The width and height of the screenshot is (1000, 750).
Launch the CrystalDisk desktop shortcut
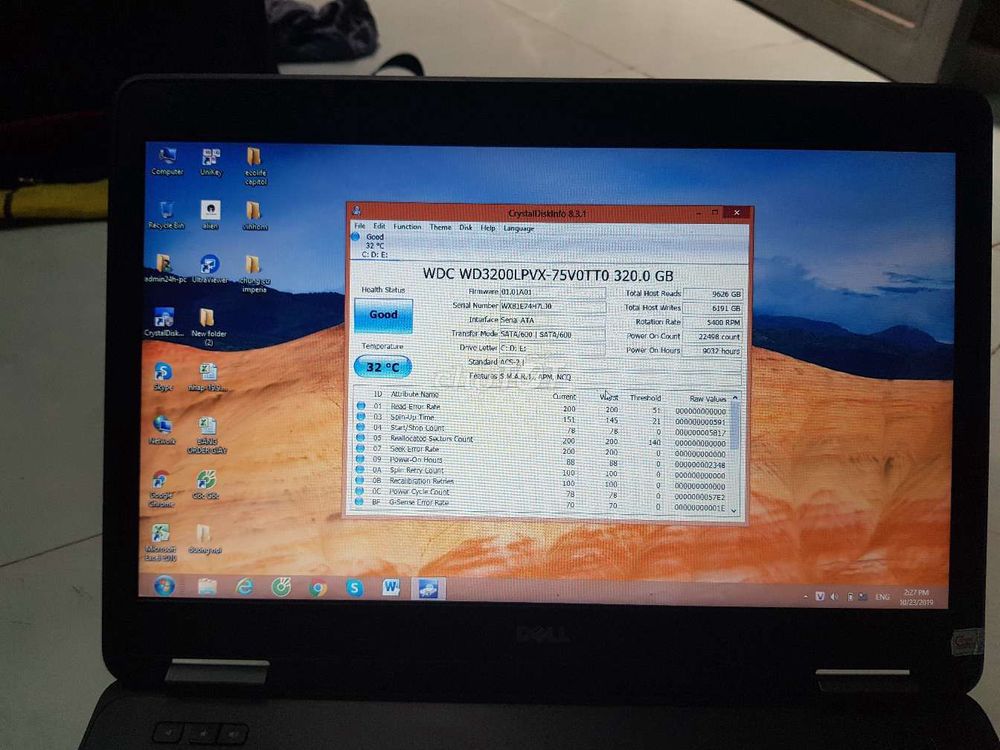click(164, 322)
